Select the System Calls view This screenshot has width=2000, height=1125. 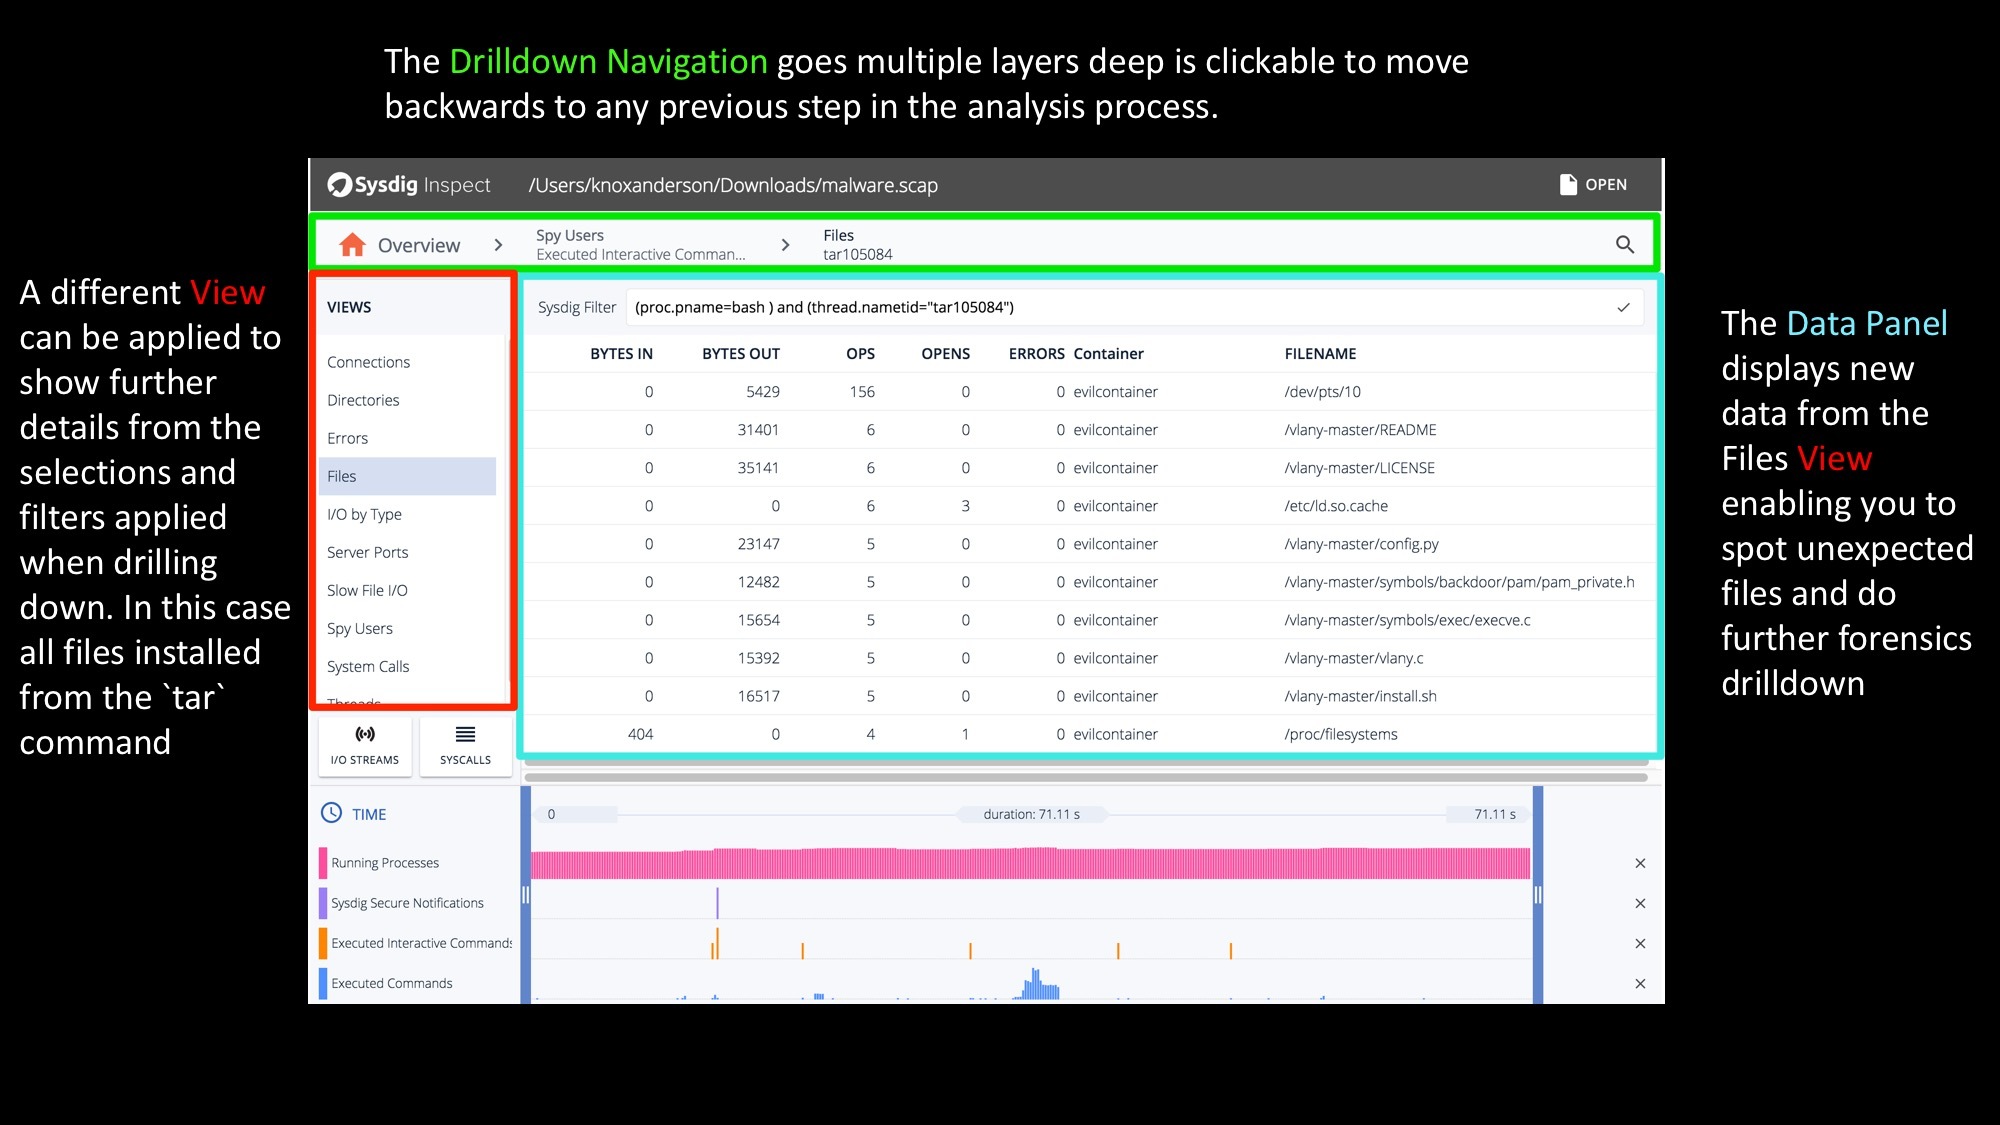[x=407, y=666]
